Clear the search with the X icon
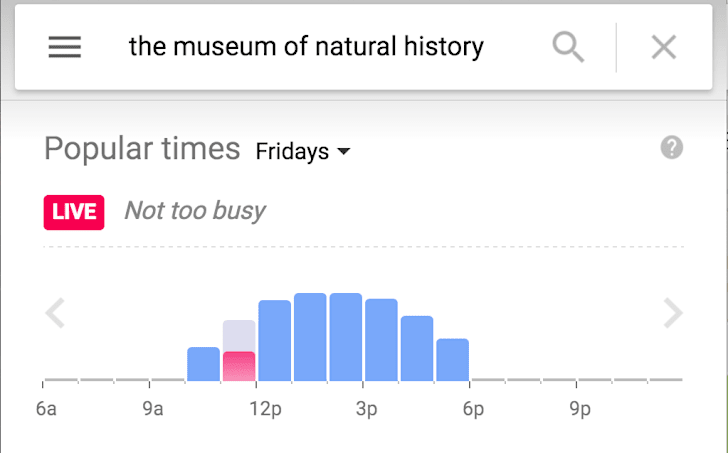Viewport: 728px width, 453px height. [x=663, y=47]
